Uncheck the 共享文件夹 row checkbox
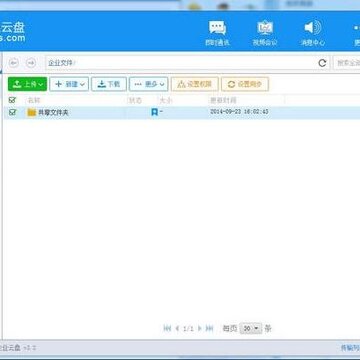 click(12, 112)
